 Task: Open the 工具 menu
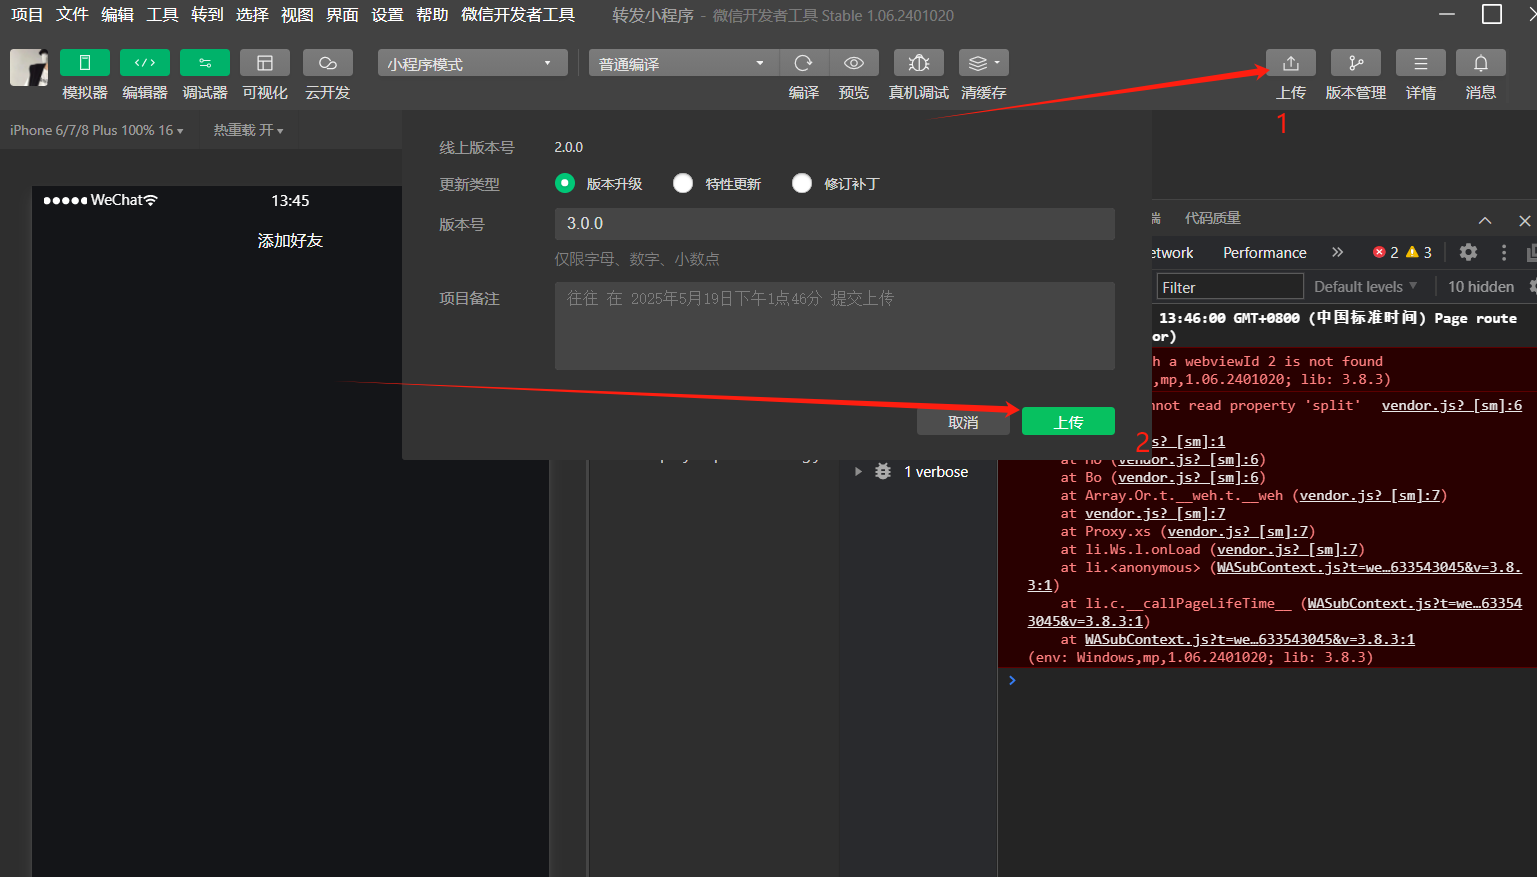[x=162, y=15]
